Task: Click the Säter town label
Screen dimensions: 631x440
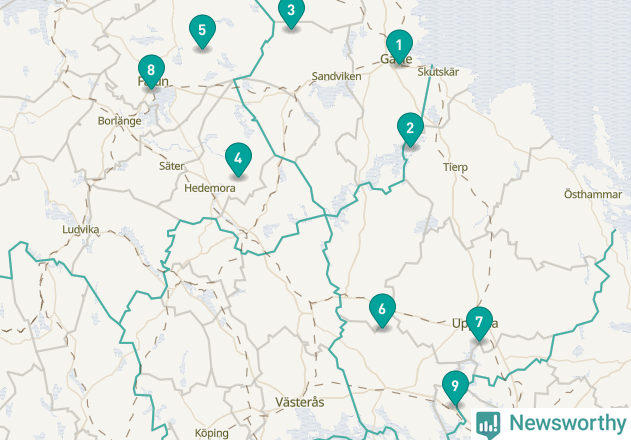Action: [171, 166]
